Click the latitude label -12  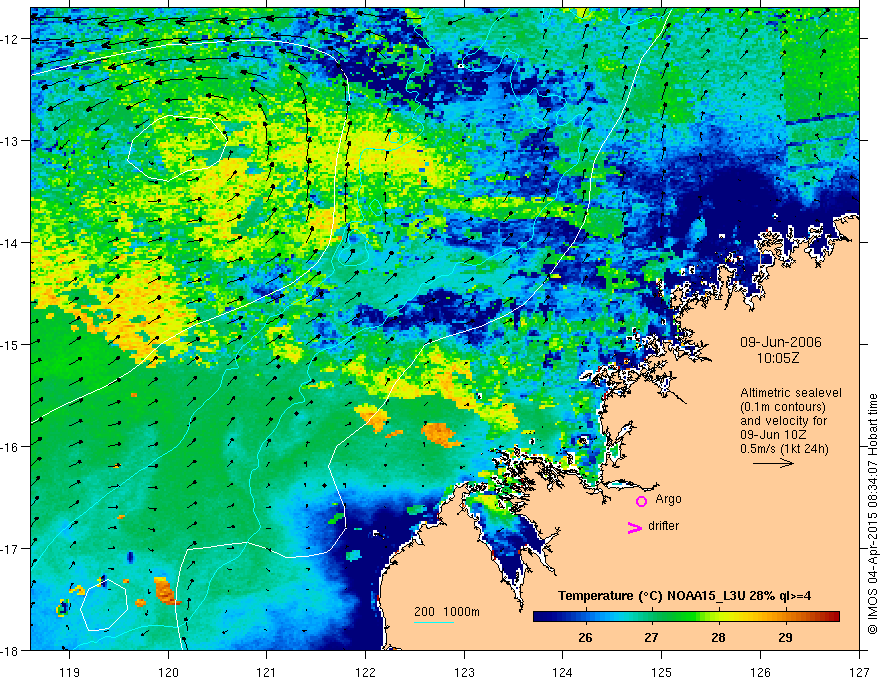(10, 39)
